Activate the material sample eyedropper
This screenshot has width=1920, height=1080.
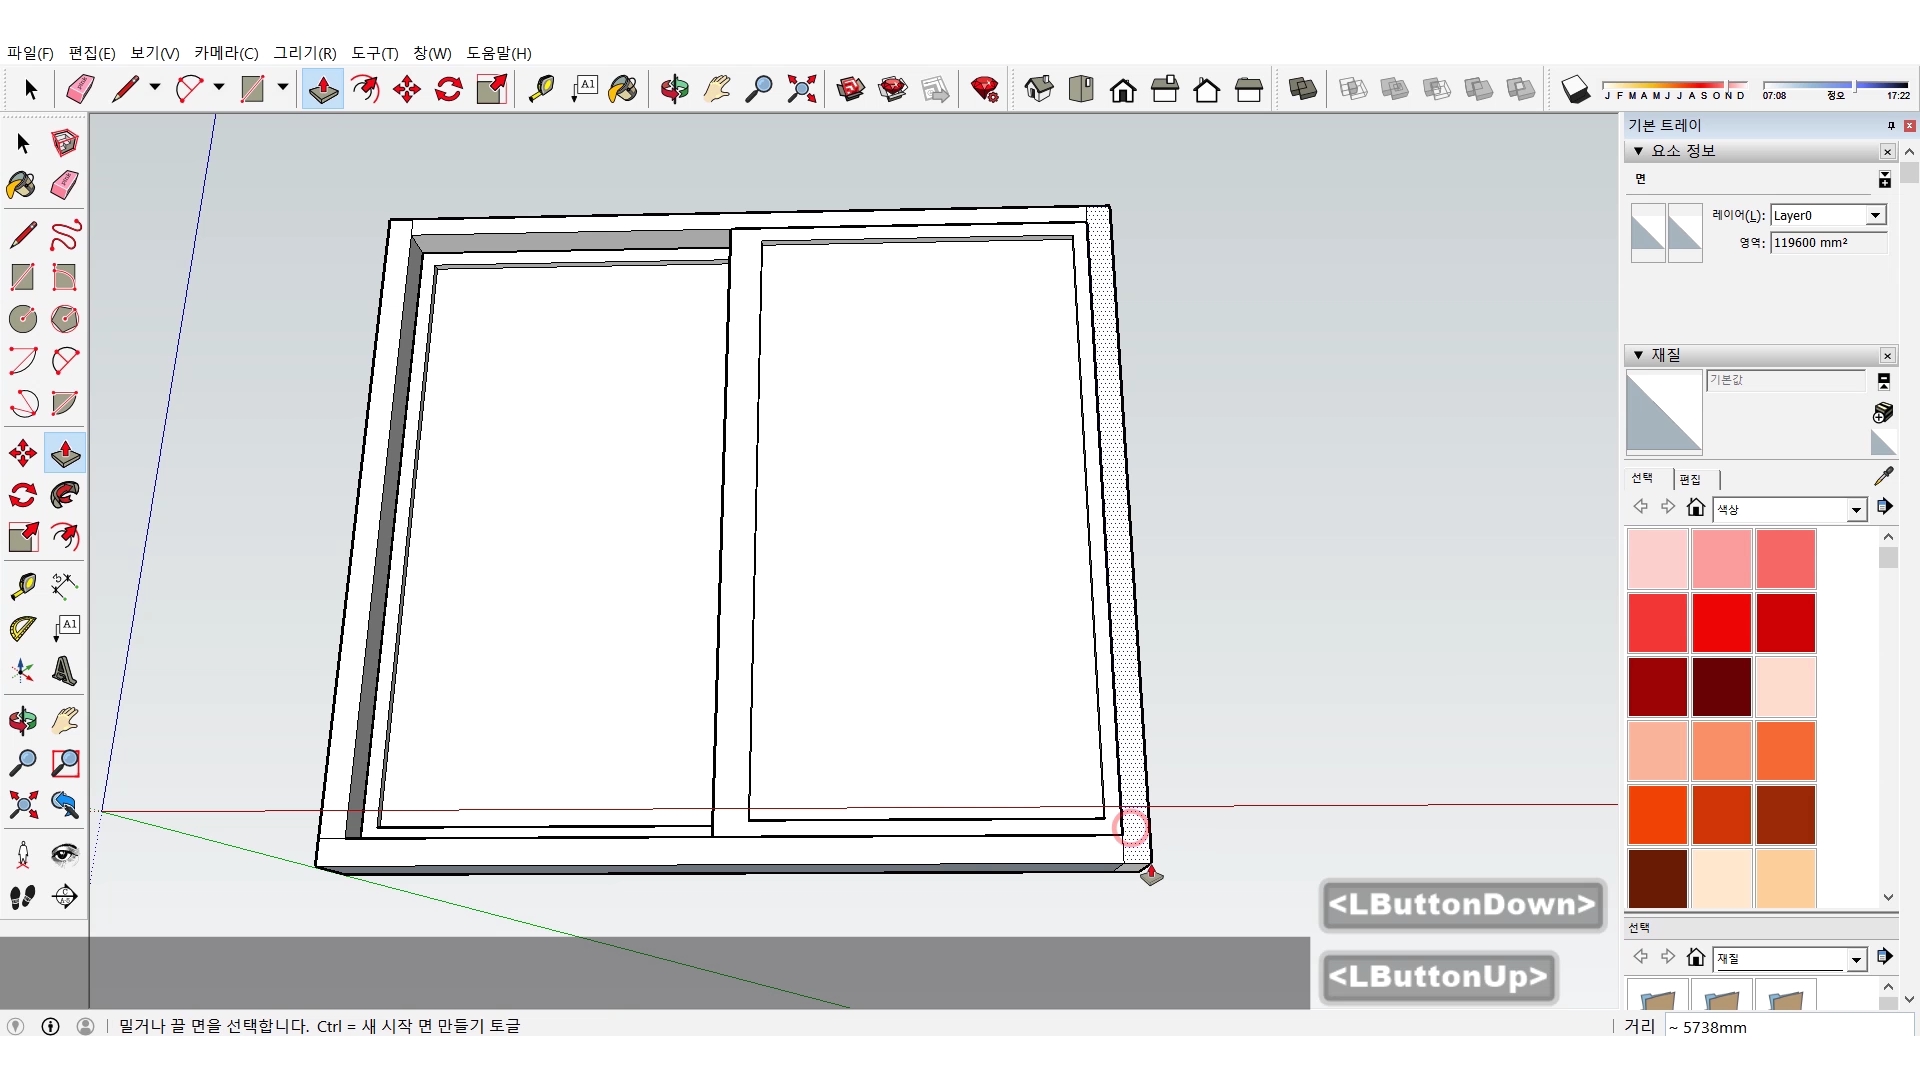tap(1884, 476)
